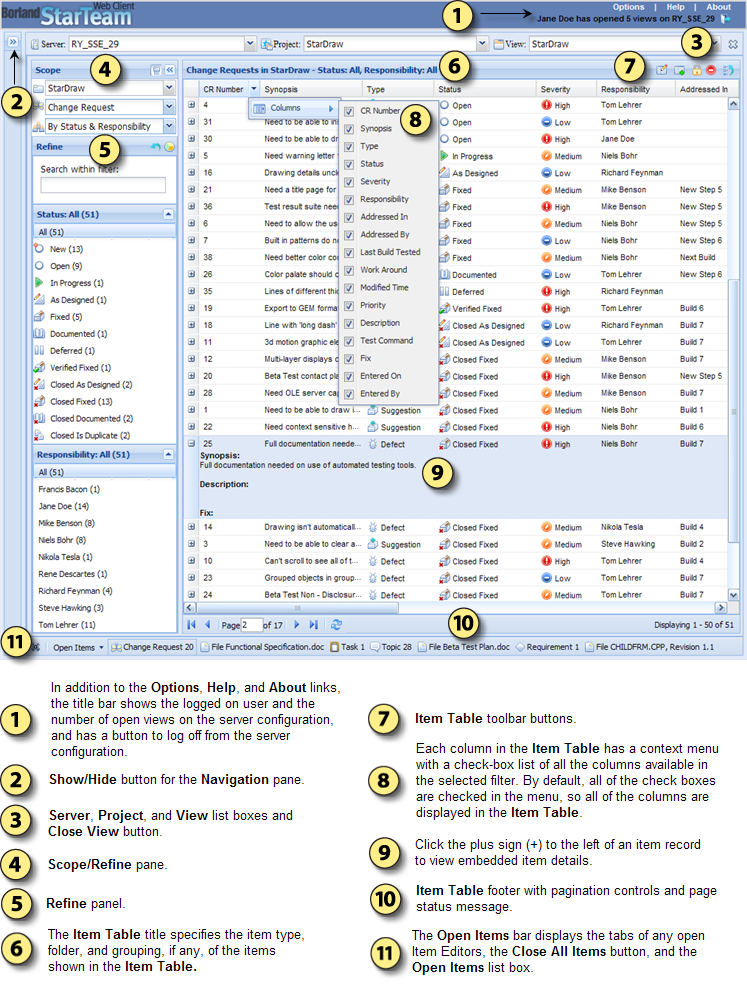
Task: Close the view with the X button
Action: point(733,44)
